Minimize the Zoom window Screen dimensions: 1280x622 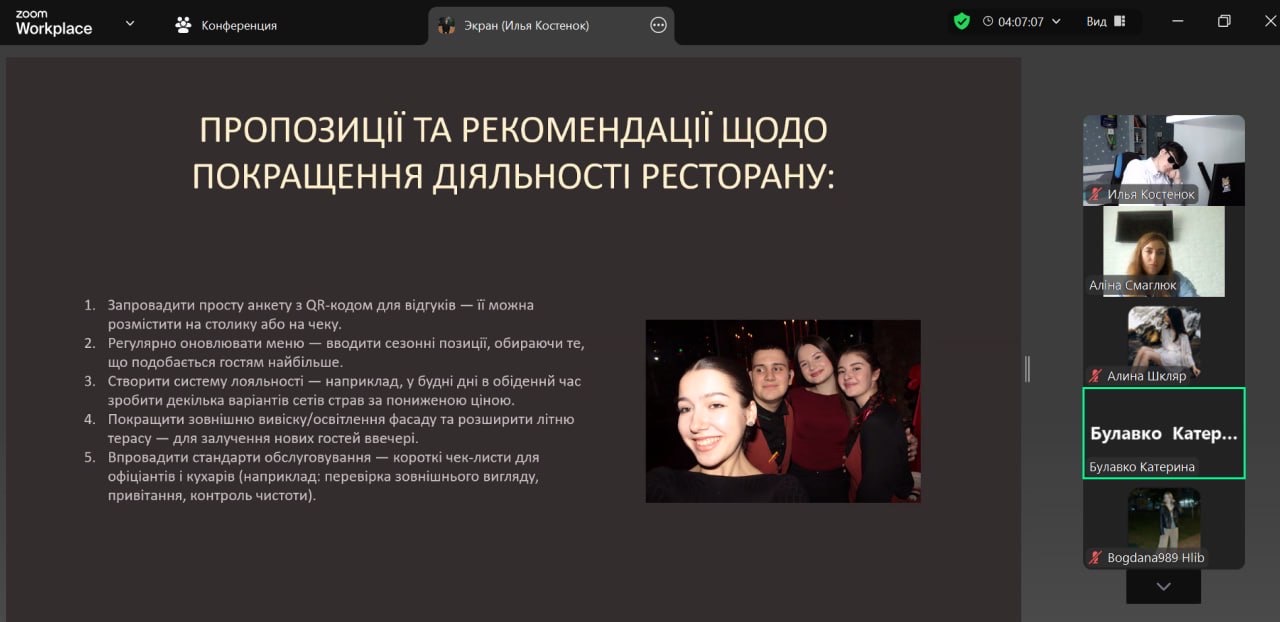pyautogui.click(x=1177, y=21)
